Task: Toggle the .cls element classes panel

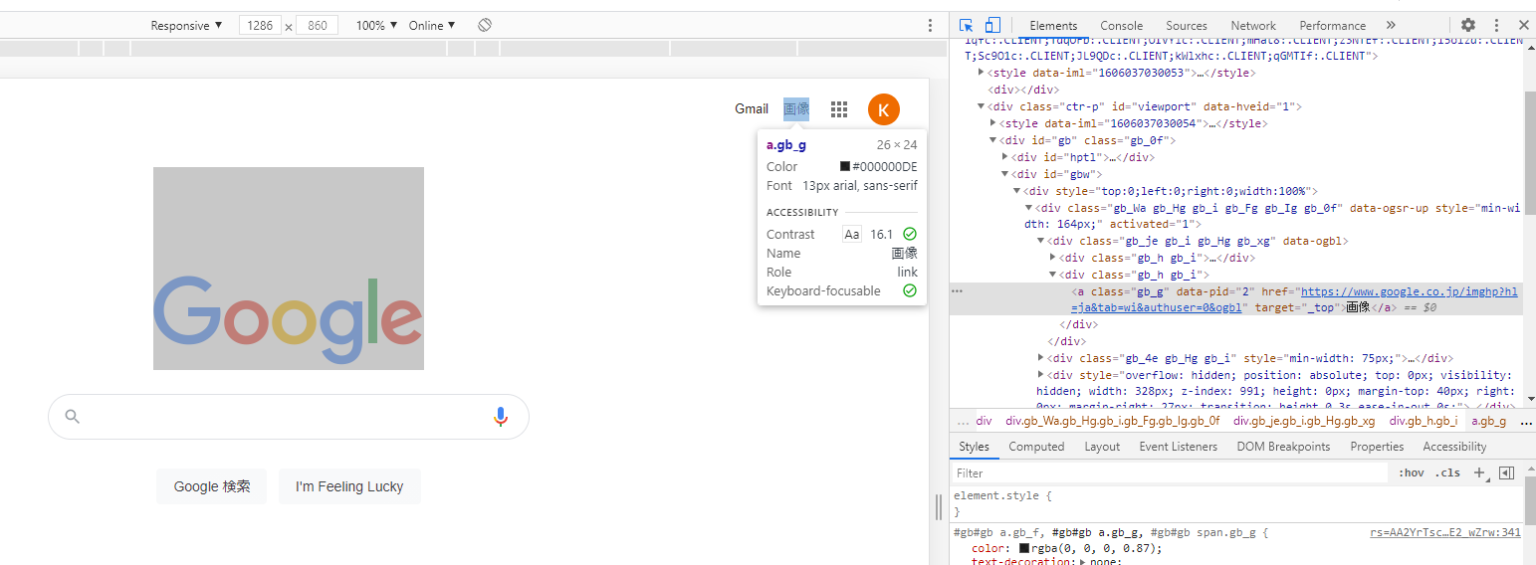Action: point(1447,473)
